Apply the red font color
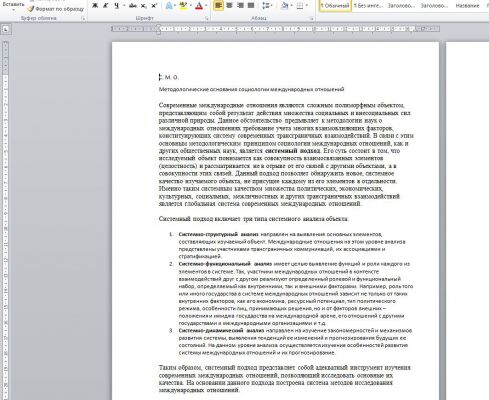This screenshot has height=400, width=489. point(199,5)
